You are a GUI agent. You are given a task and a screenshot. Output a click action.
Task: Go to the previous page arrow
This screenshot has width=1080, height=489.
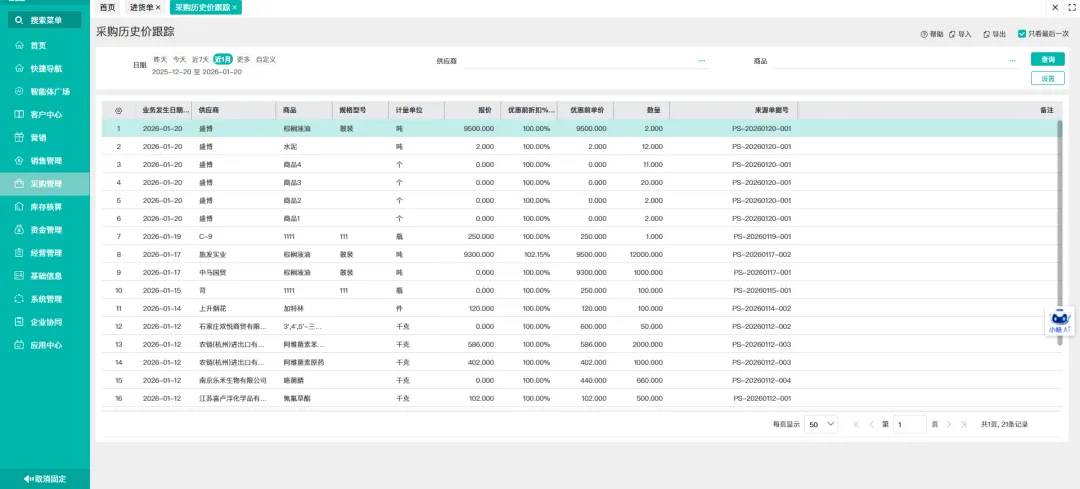tap(872, 425)
